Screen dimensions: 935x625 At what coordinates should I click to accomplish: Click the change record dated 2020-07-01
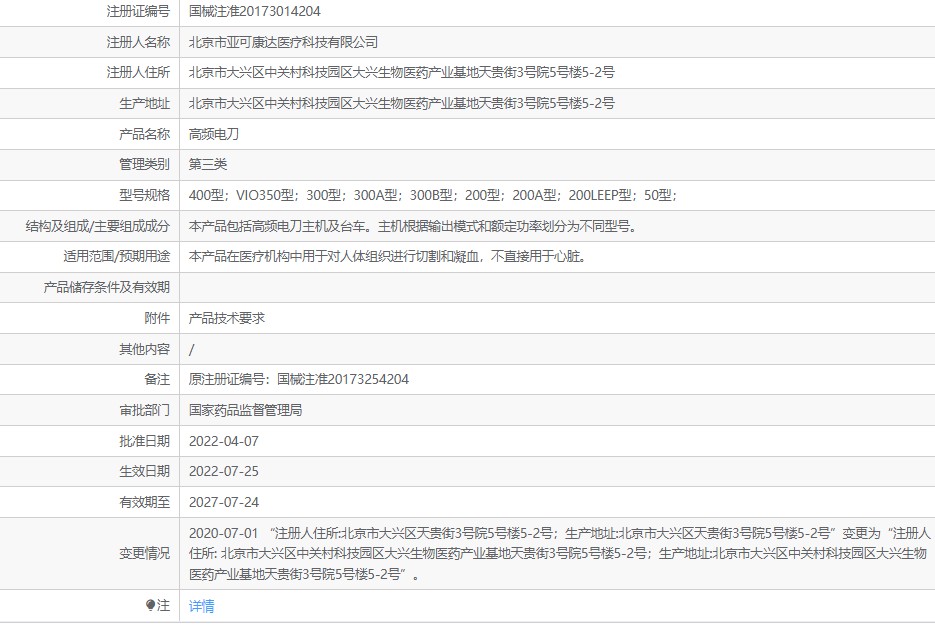pos(559,554)
